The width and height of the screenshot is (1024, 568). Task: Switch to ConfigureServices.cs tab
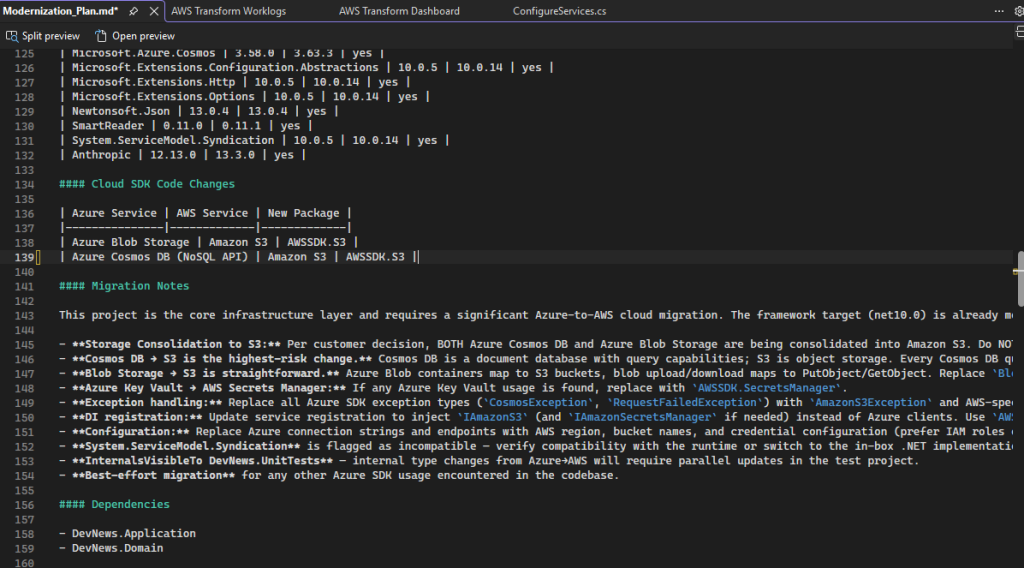point(559,11)
